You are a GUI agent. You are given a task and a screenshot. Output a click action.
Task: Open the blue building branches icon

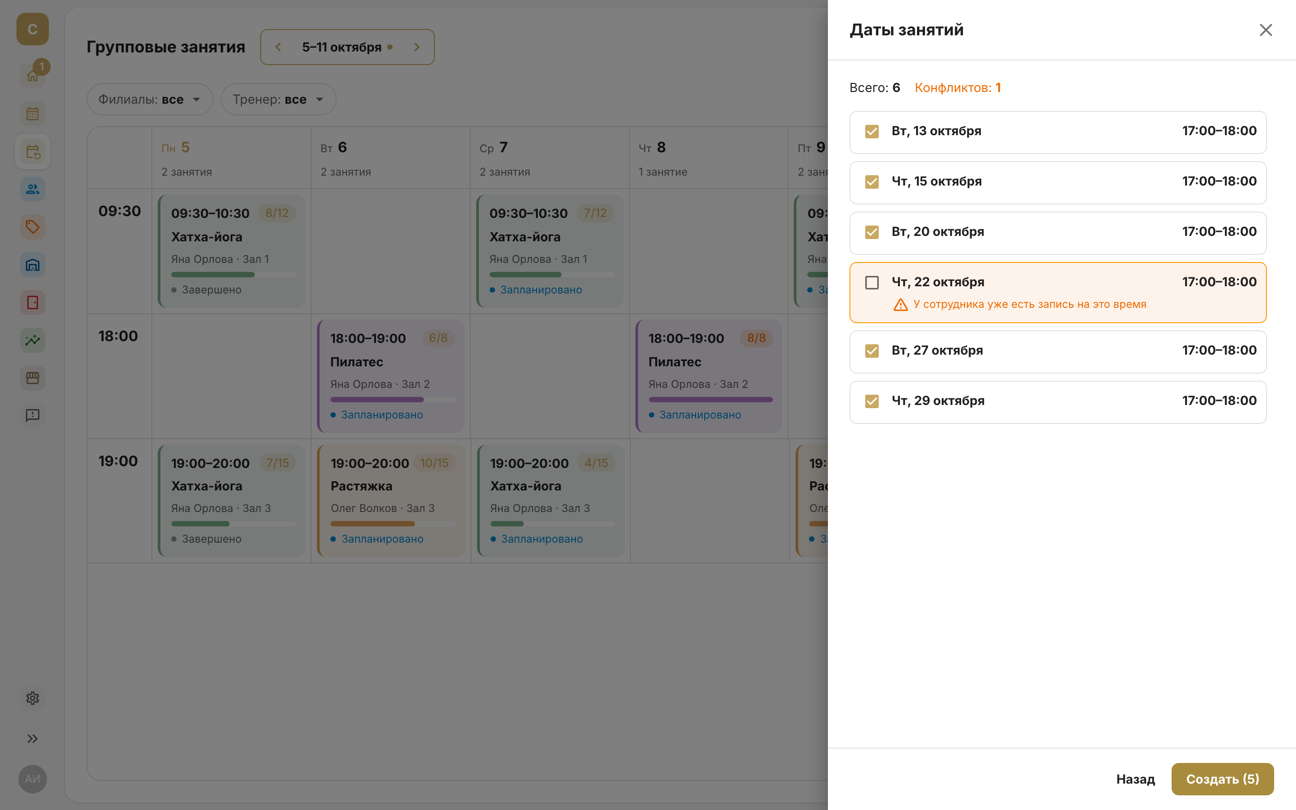[33, 265]
